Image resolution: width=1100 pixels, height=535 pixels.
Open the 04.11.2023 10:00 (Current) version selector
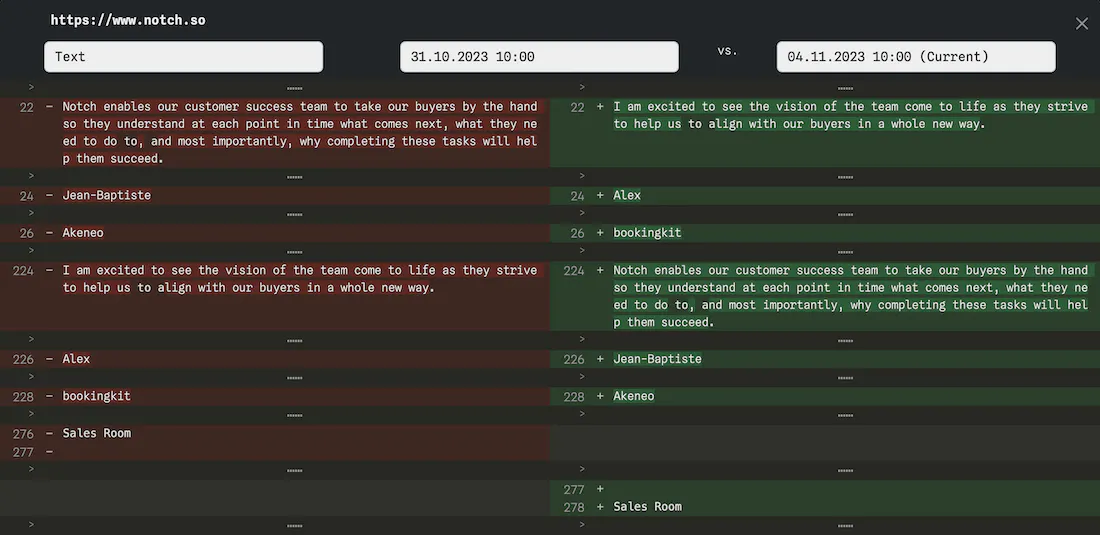(x=915, y=57)
